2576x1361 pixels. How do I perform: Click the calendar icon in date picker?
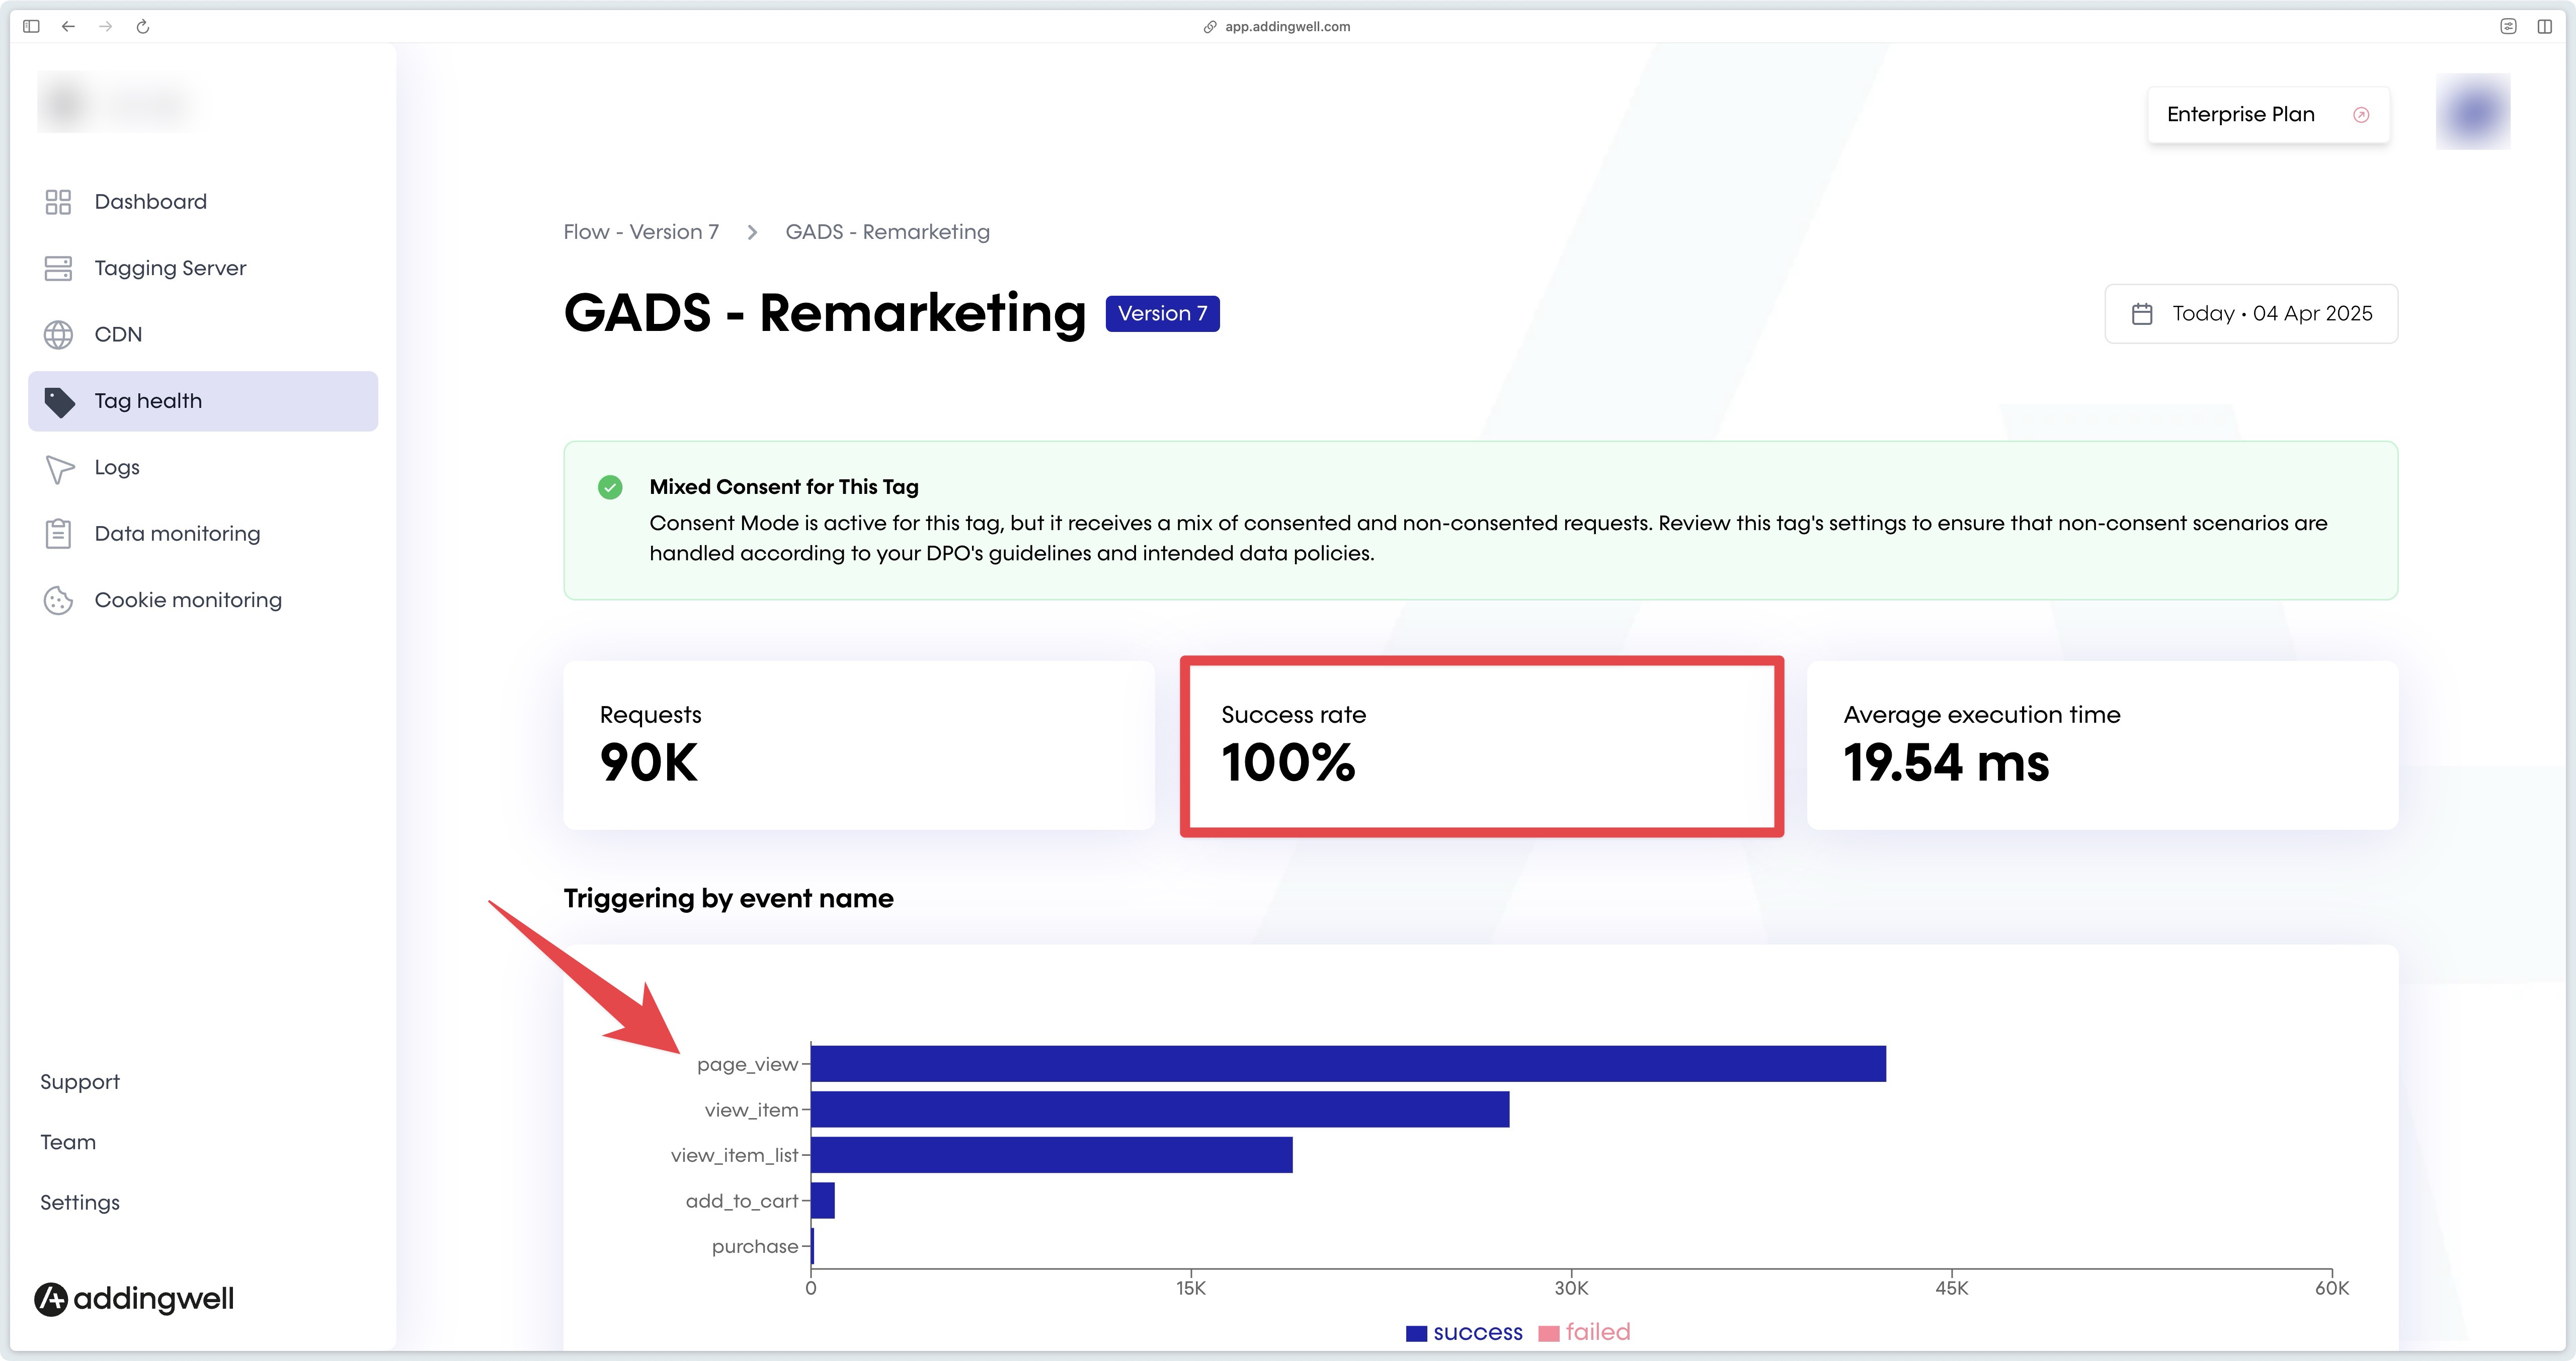click(2141, 314)
